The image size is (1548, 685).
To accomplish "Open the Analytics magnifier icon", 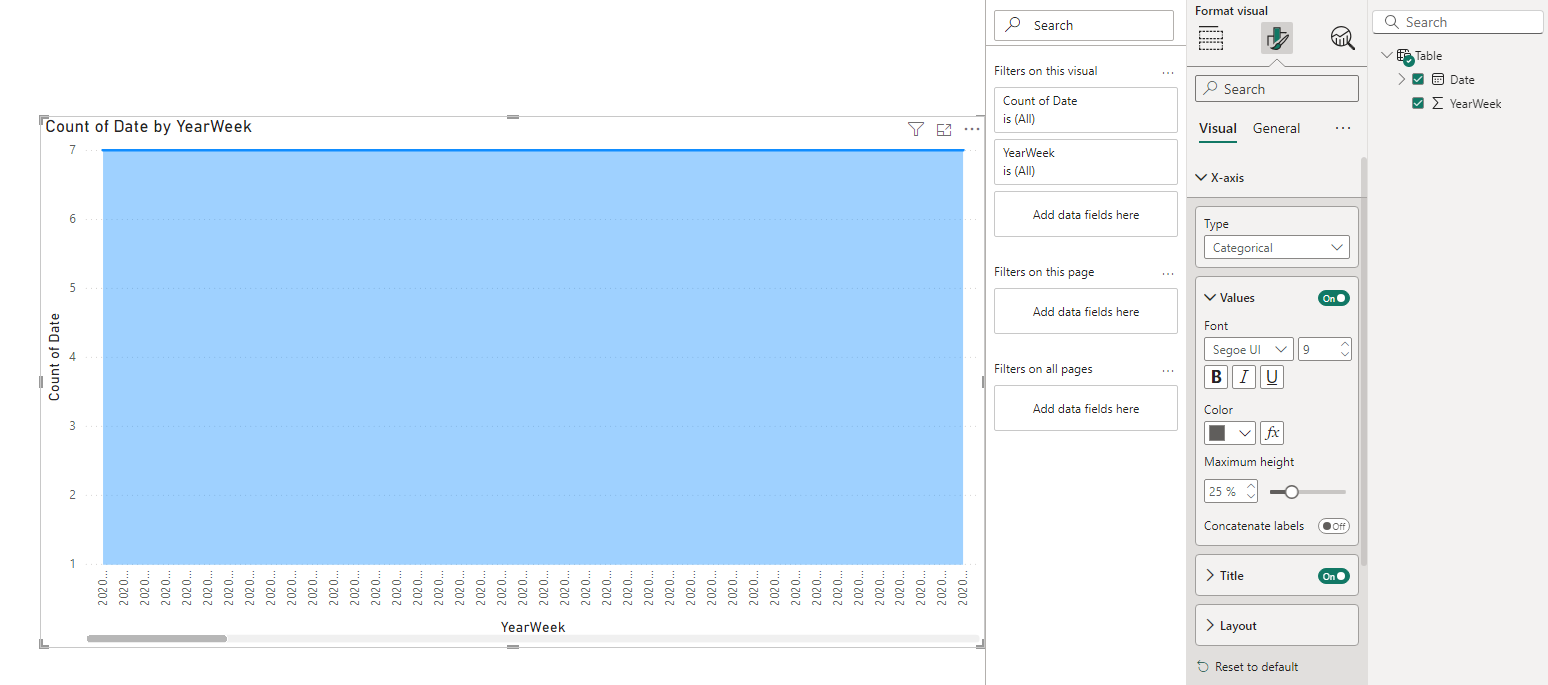I will (1343, 39).
